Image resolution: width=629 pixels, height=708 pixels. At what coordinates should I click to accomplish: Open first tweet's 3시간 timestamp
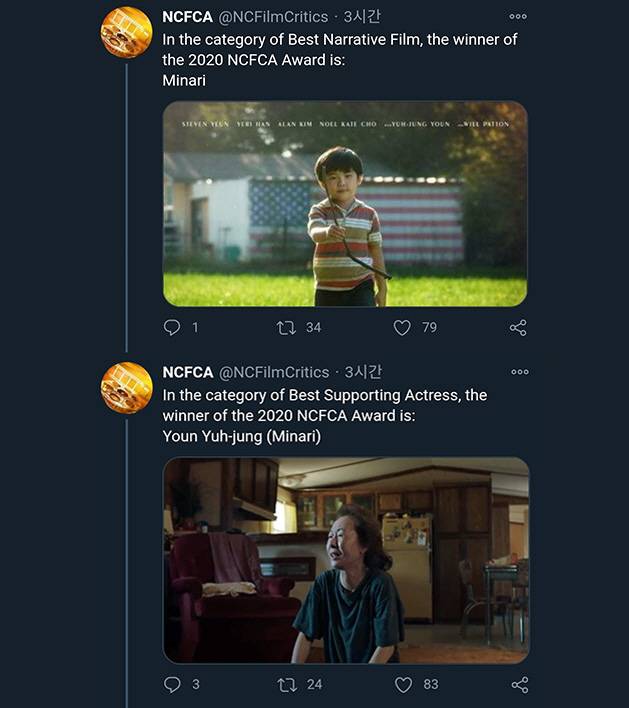(361, 17)
